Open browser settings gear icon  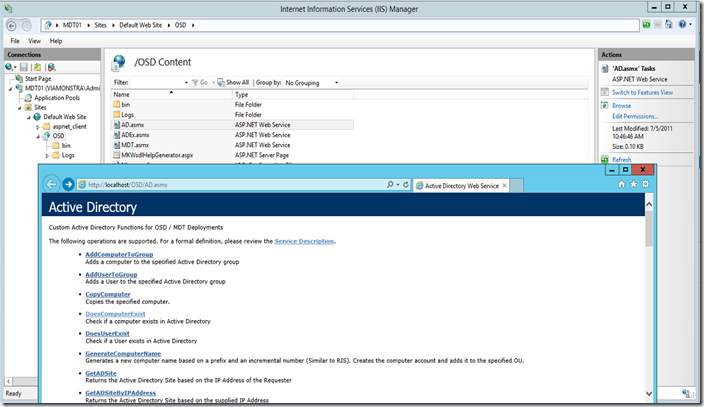(645, 185)
